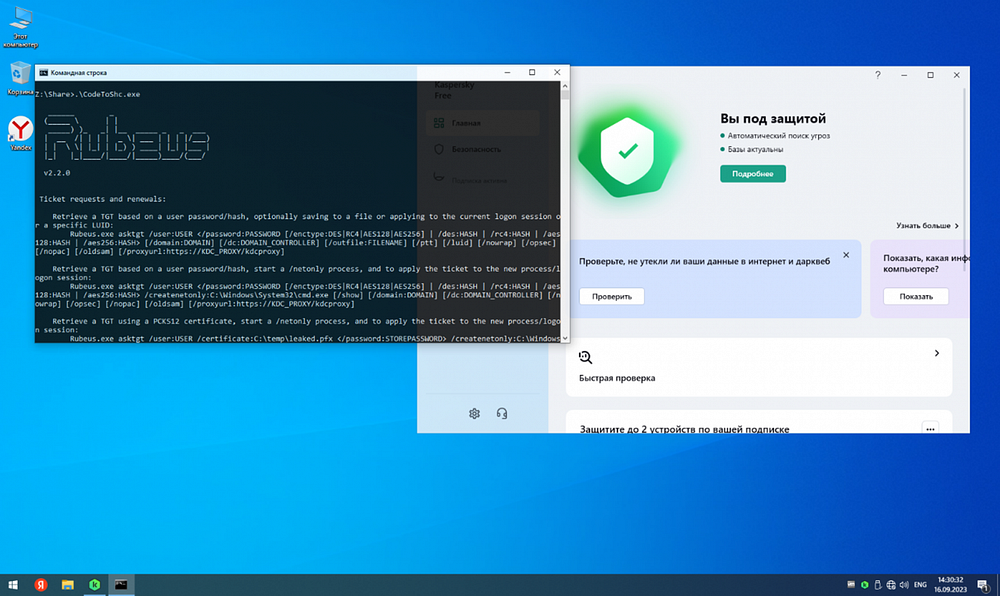Open Command Prompt title bar system icon

(x=43, y=73)
